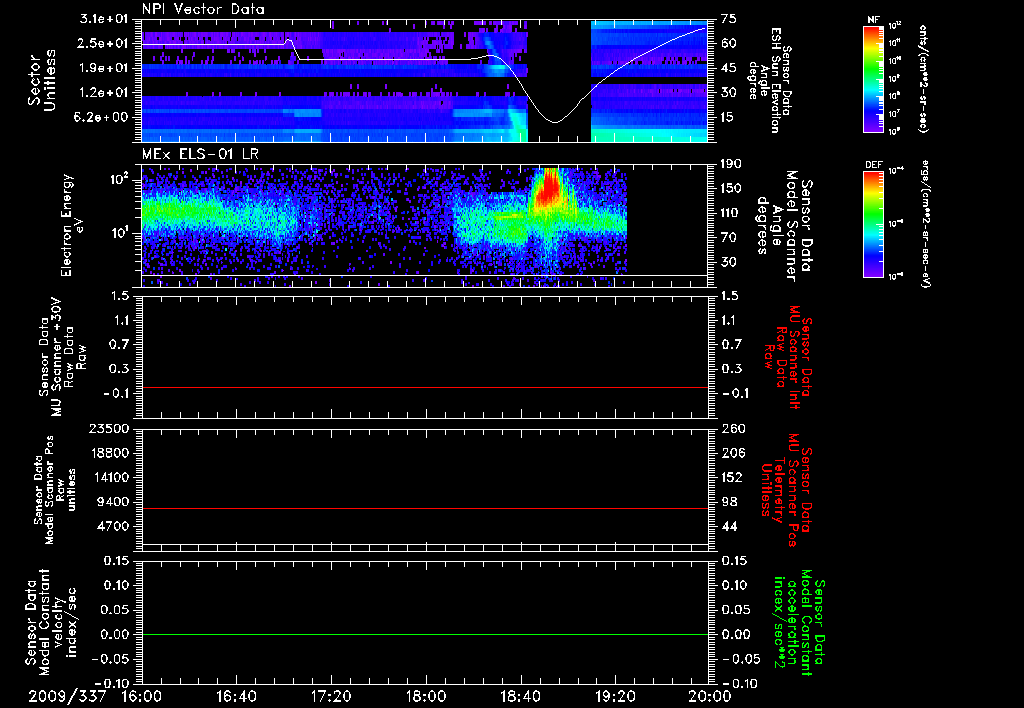
Task: Click the '23500' scanner position tick label
Action: point(110,428)
